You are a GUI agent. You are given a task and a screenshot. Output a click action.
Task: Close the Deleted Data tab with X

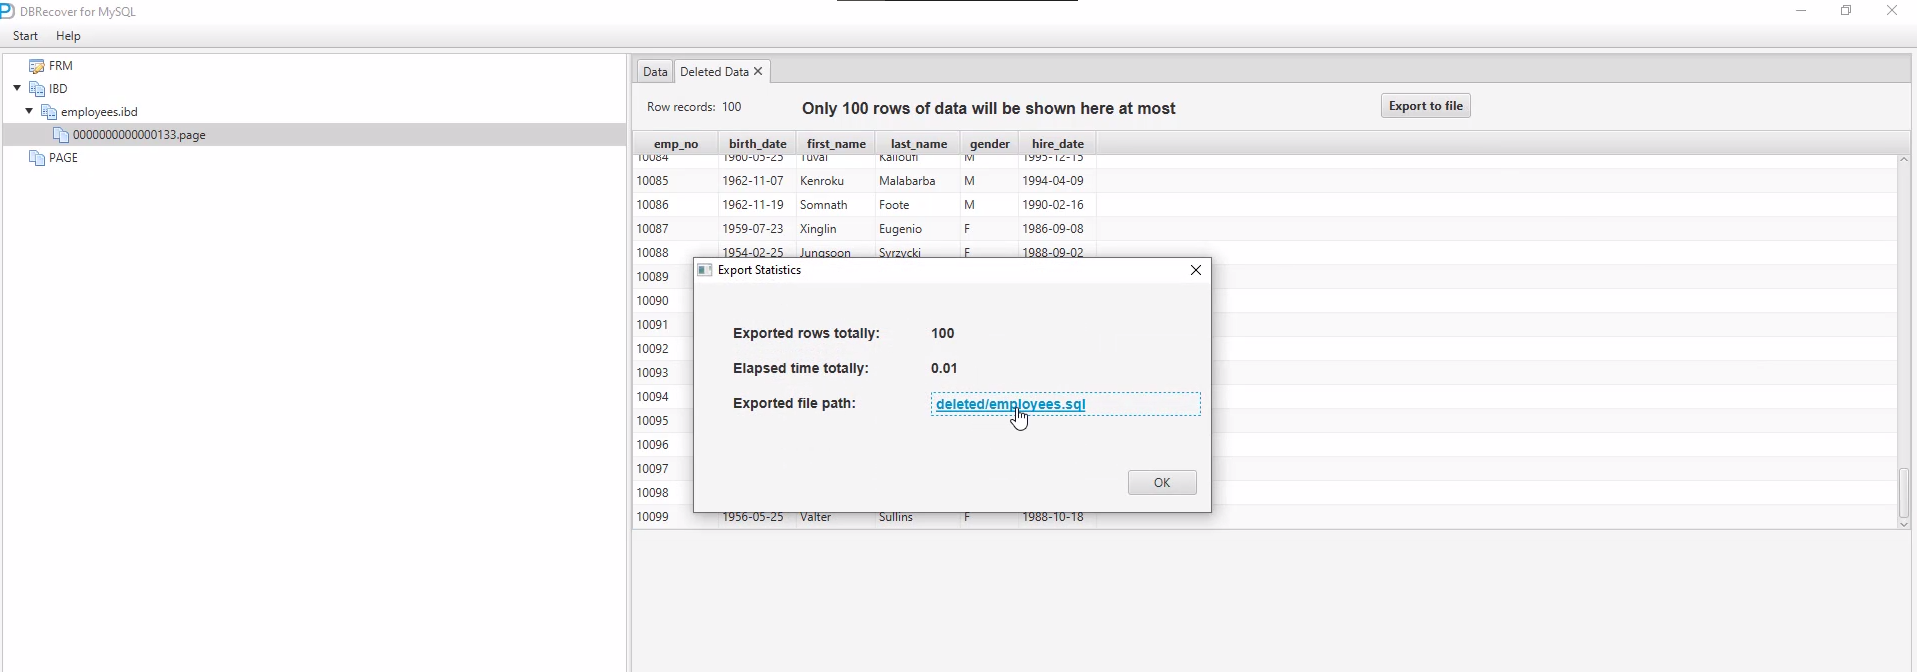758,71
